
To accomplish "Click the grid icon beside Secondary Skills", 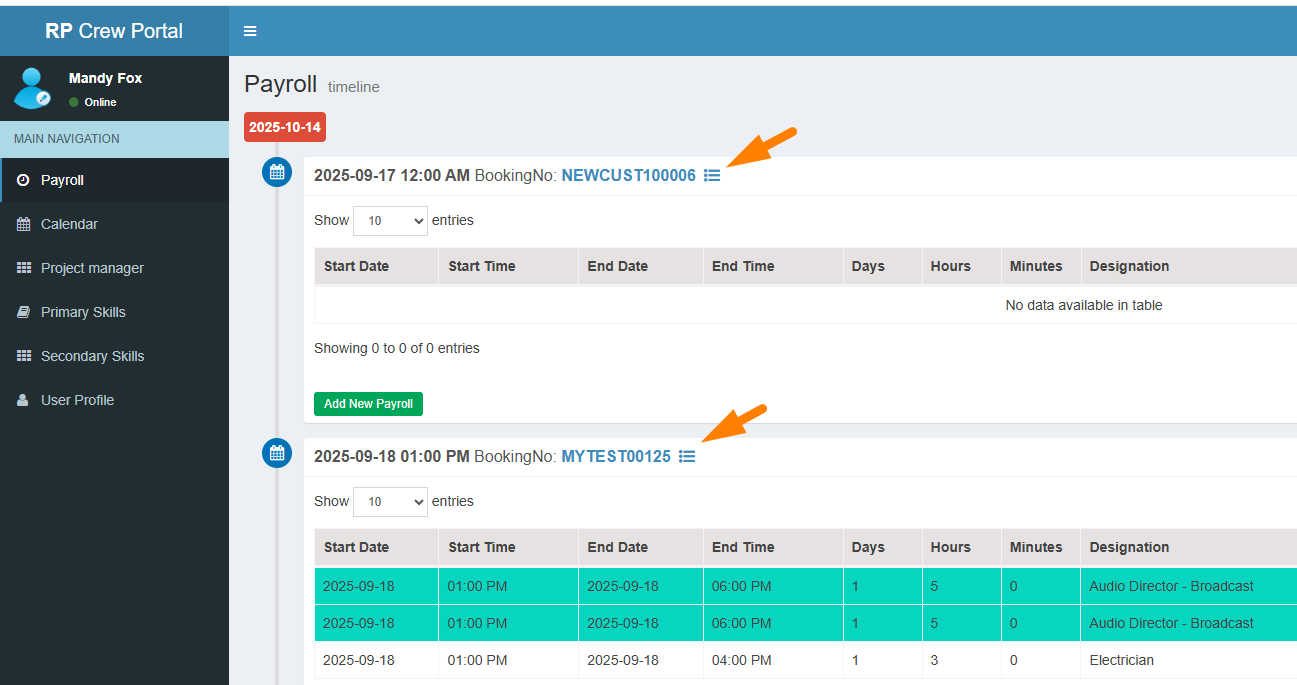I will 24,356.
